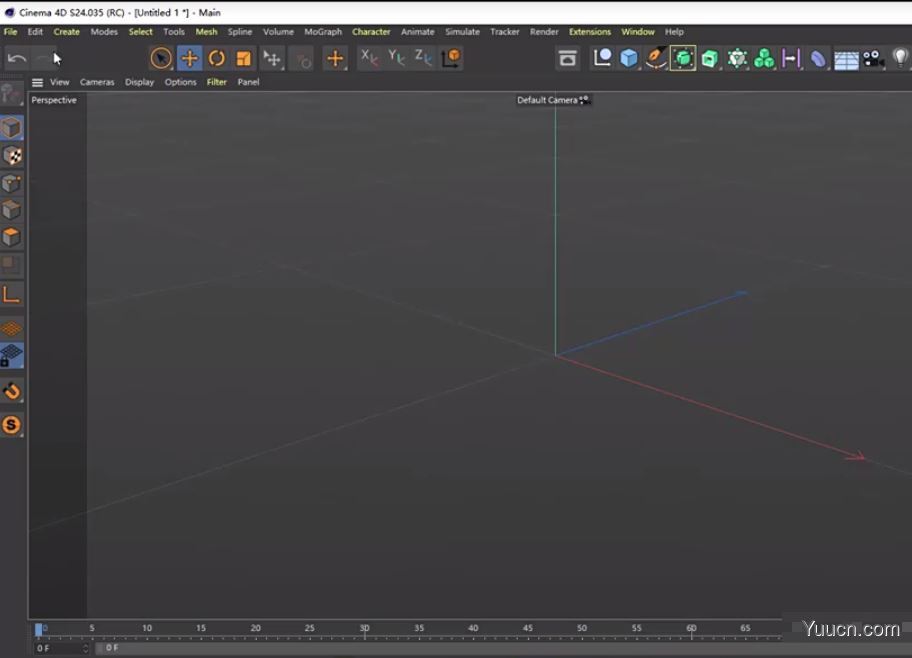Image resolution: width=912 pixels, height=658 pixels.
Task: Click the Render to Picture Viewer icon
Action: [x=568, y=58]
